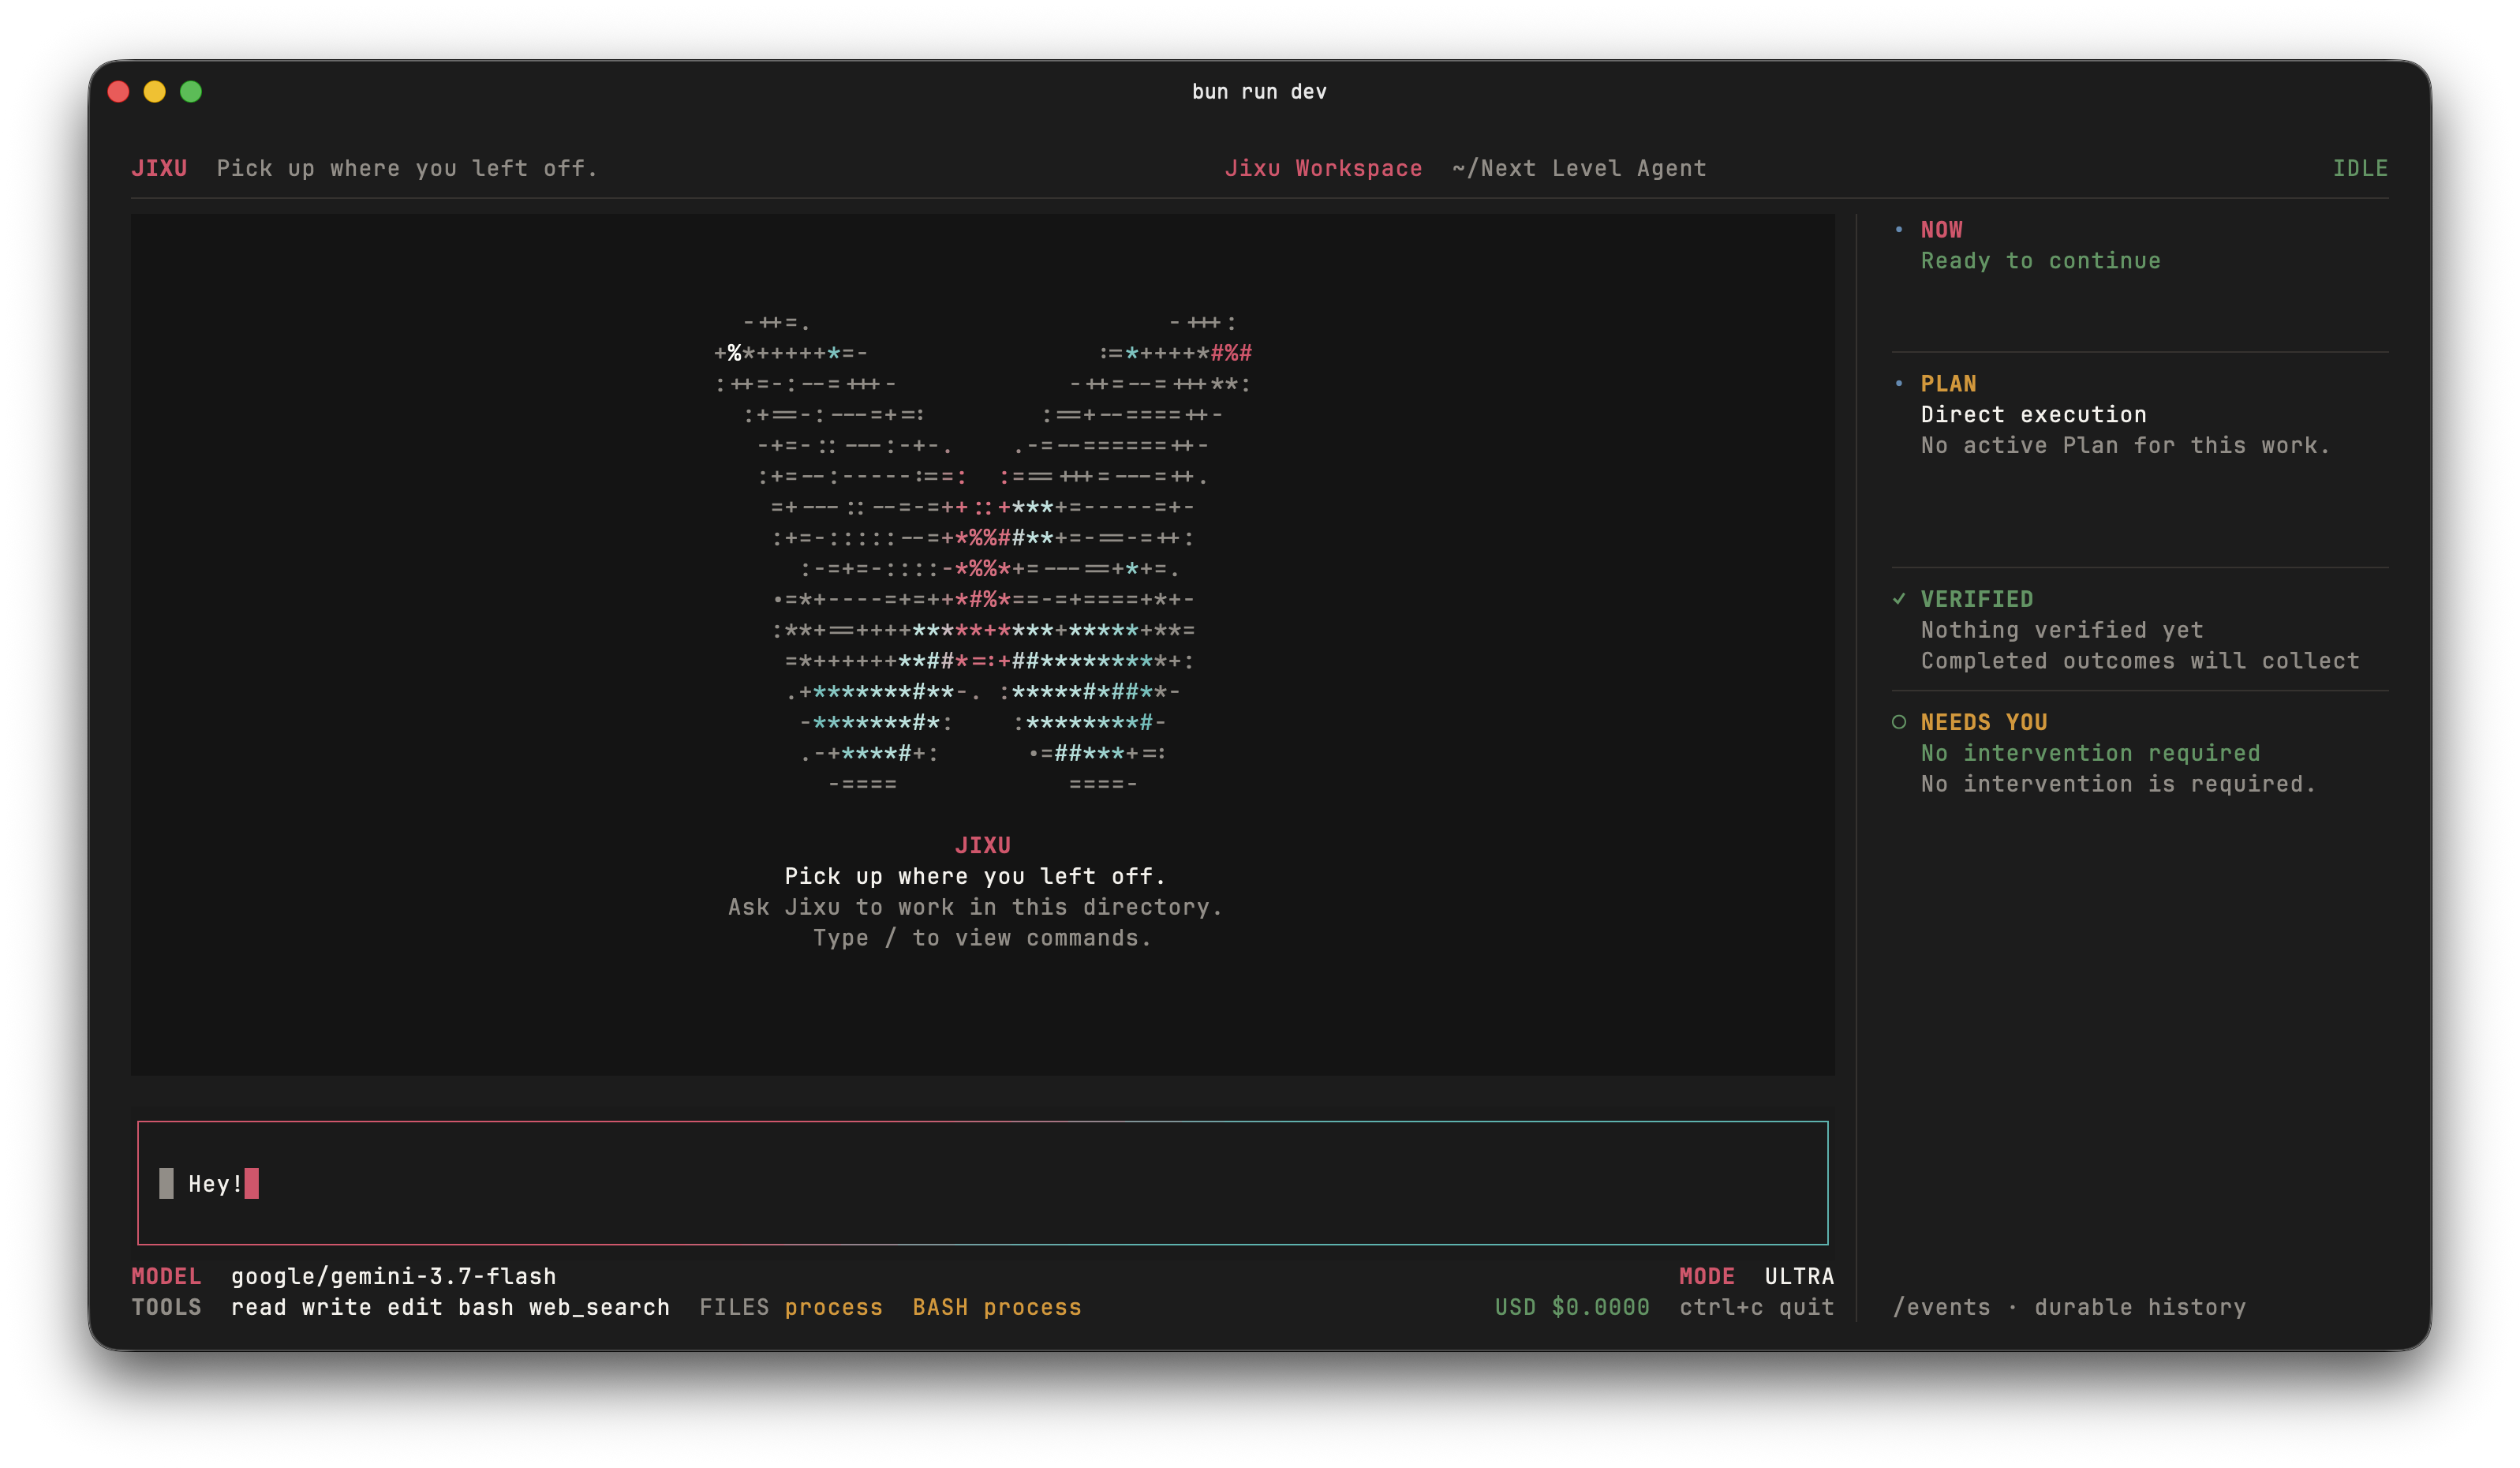Click 'Type / to view commands.' hint
Screen dimensions: 2520x1468
(982, 938)
